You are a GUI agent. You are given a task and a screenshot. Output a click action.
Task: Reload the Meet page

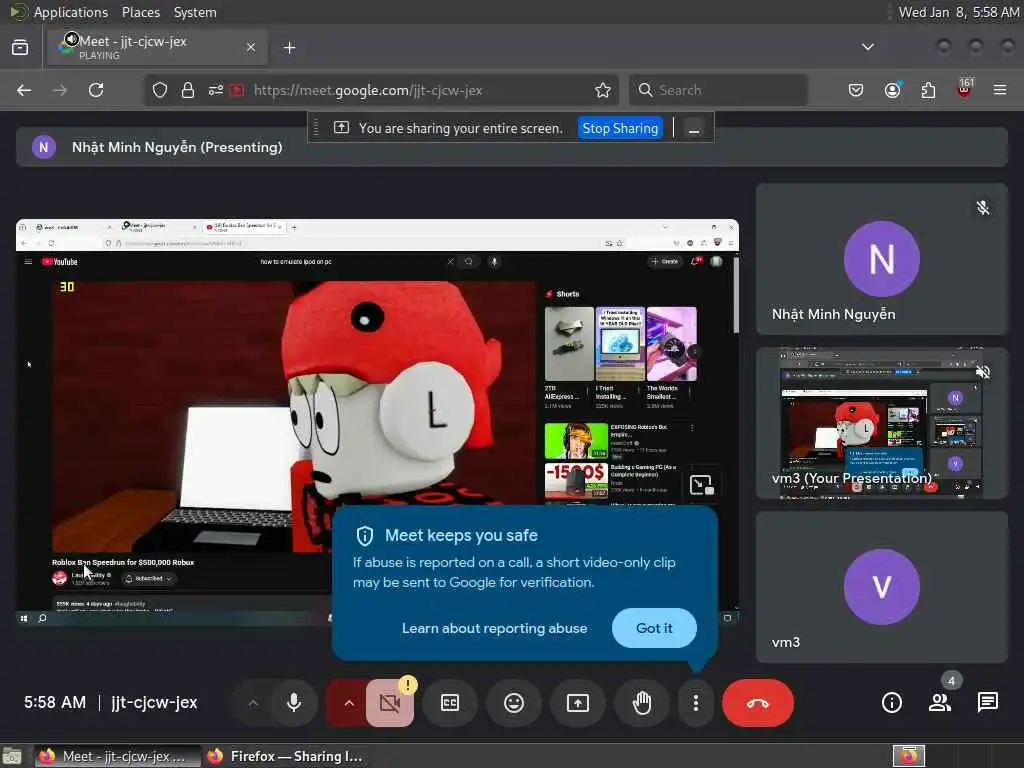(96, 90)
